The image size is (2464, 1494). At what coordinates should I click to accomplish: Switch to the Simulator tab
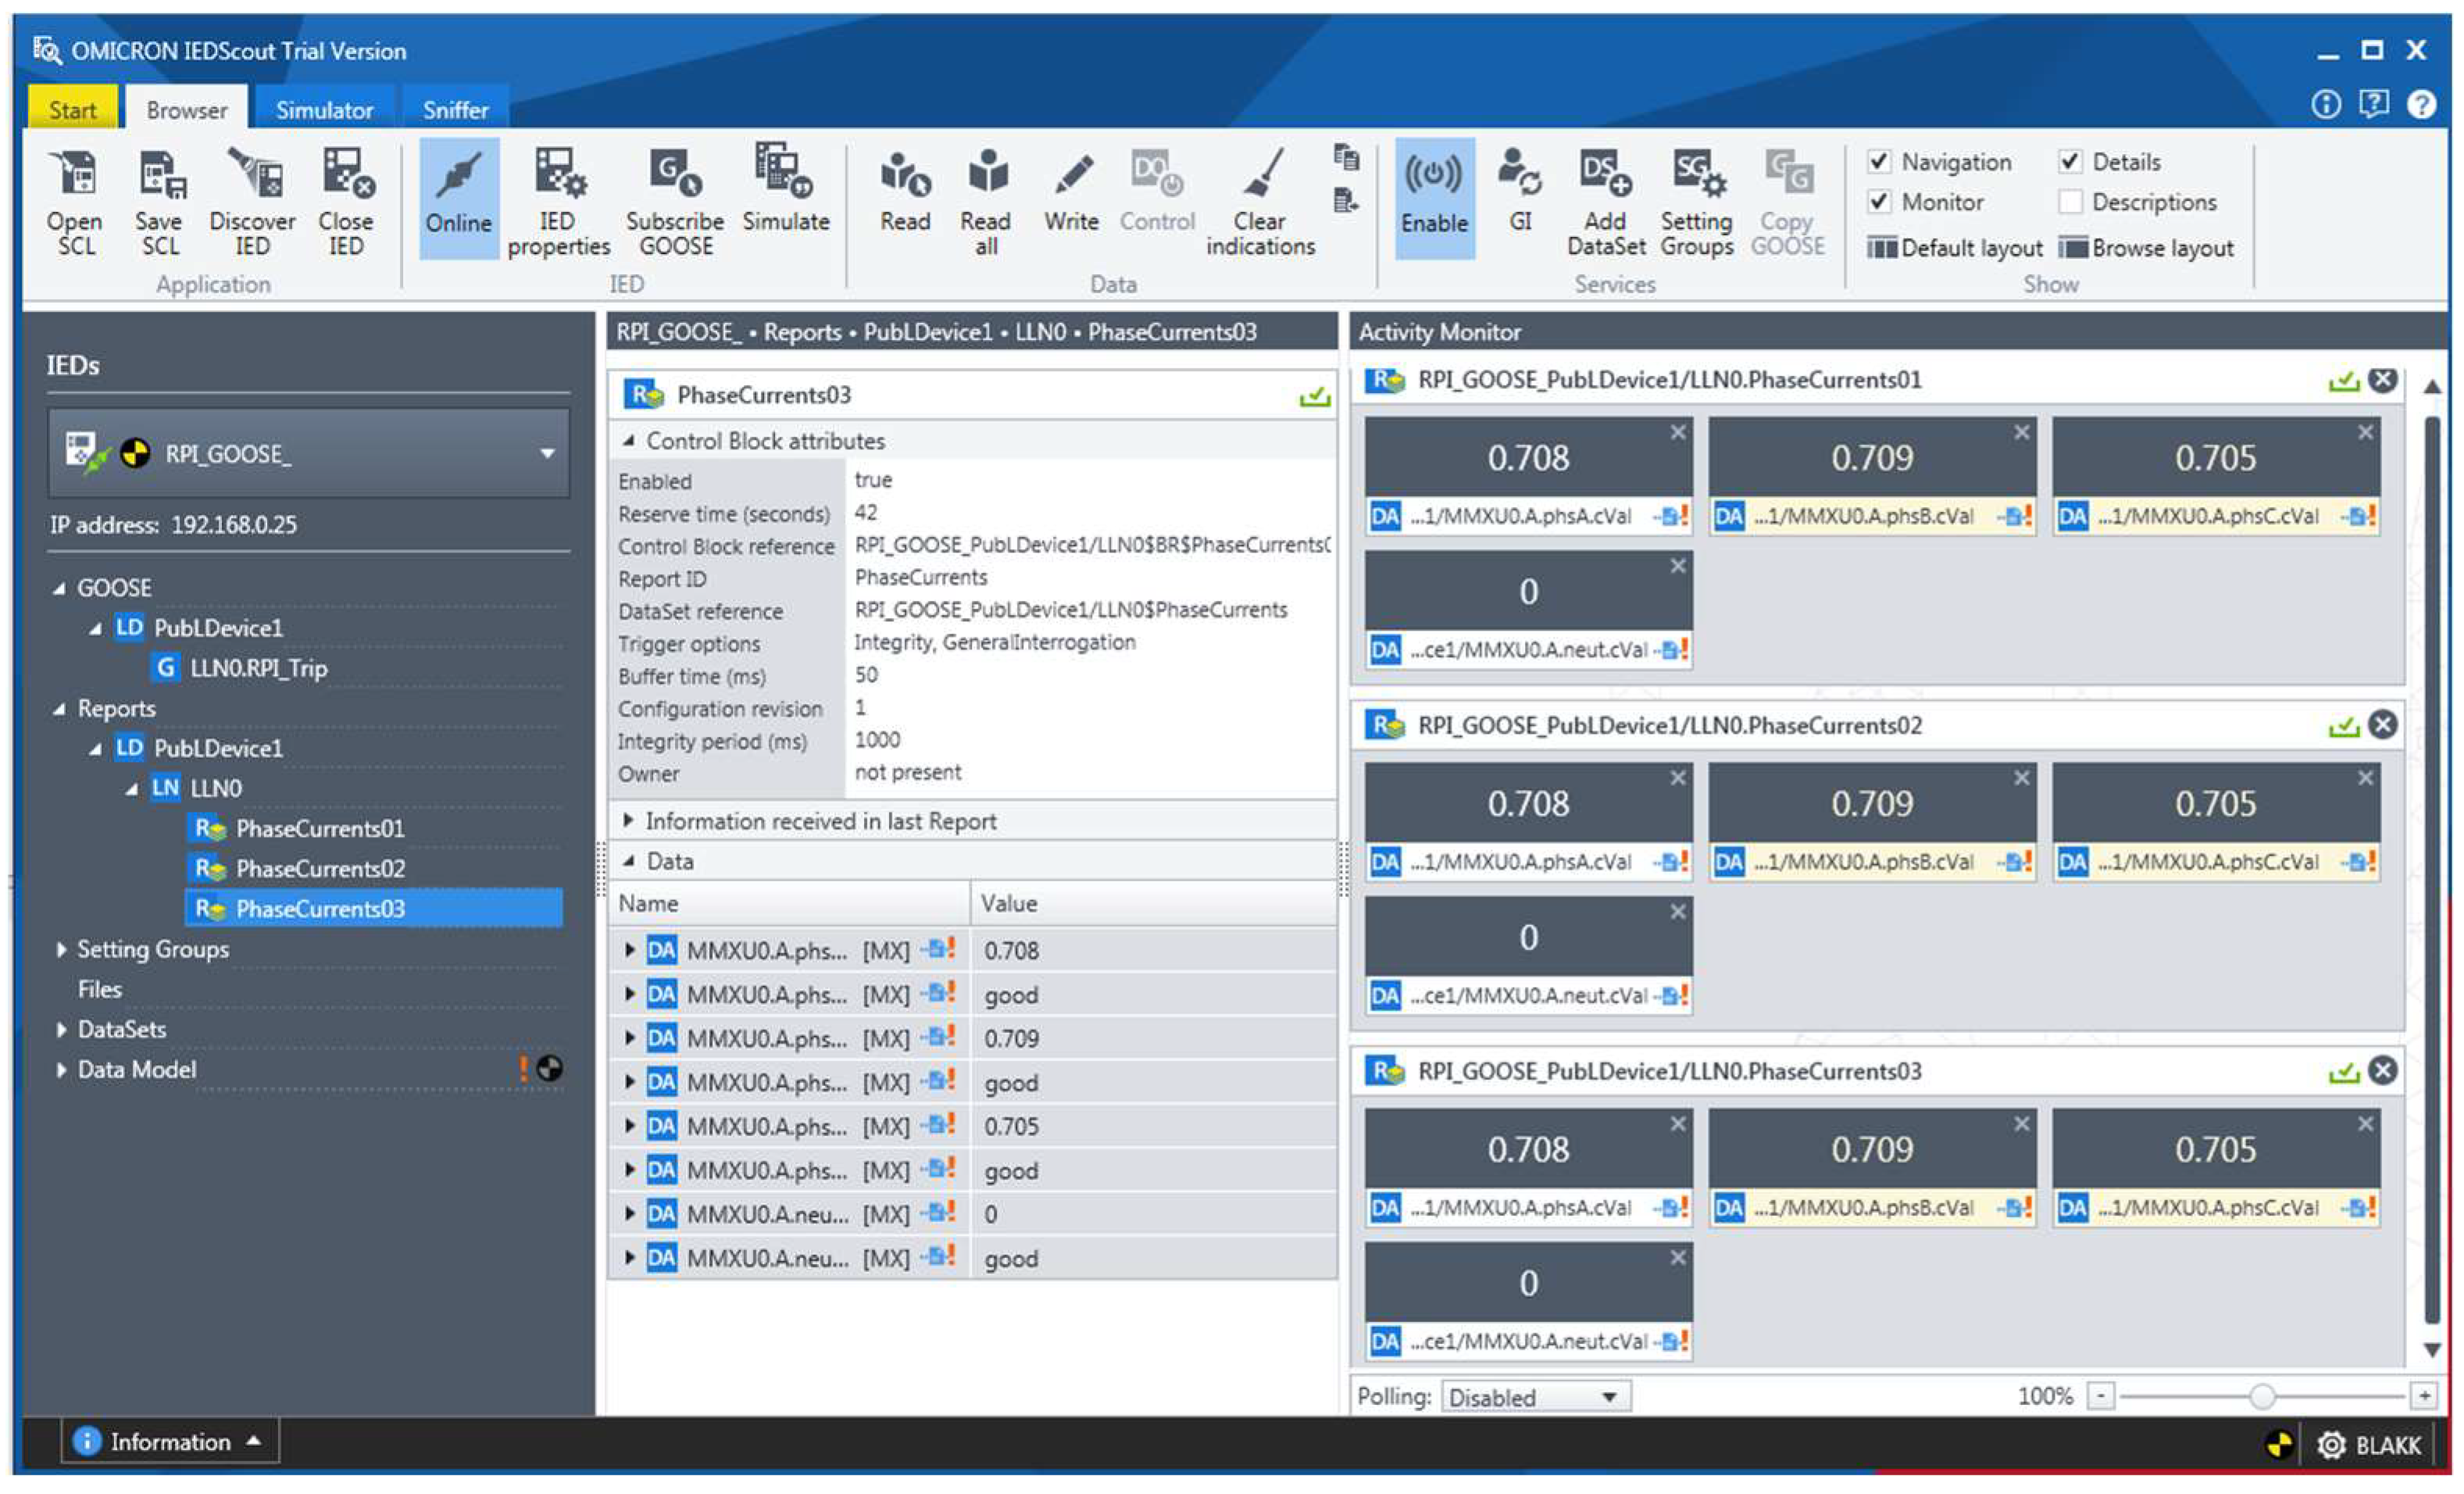click(x=324, y=110)
